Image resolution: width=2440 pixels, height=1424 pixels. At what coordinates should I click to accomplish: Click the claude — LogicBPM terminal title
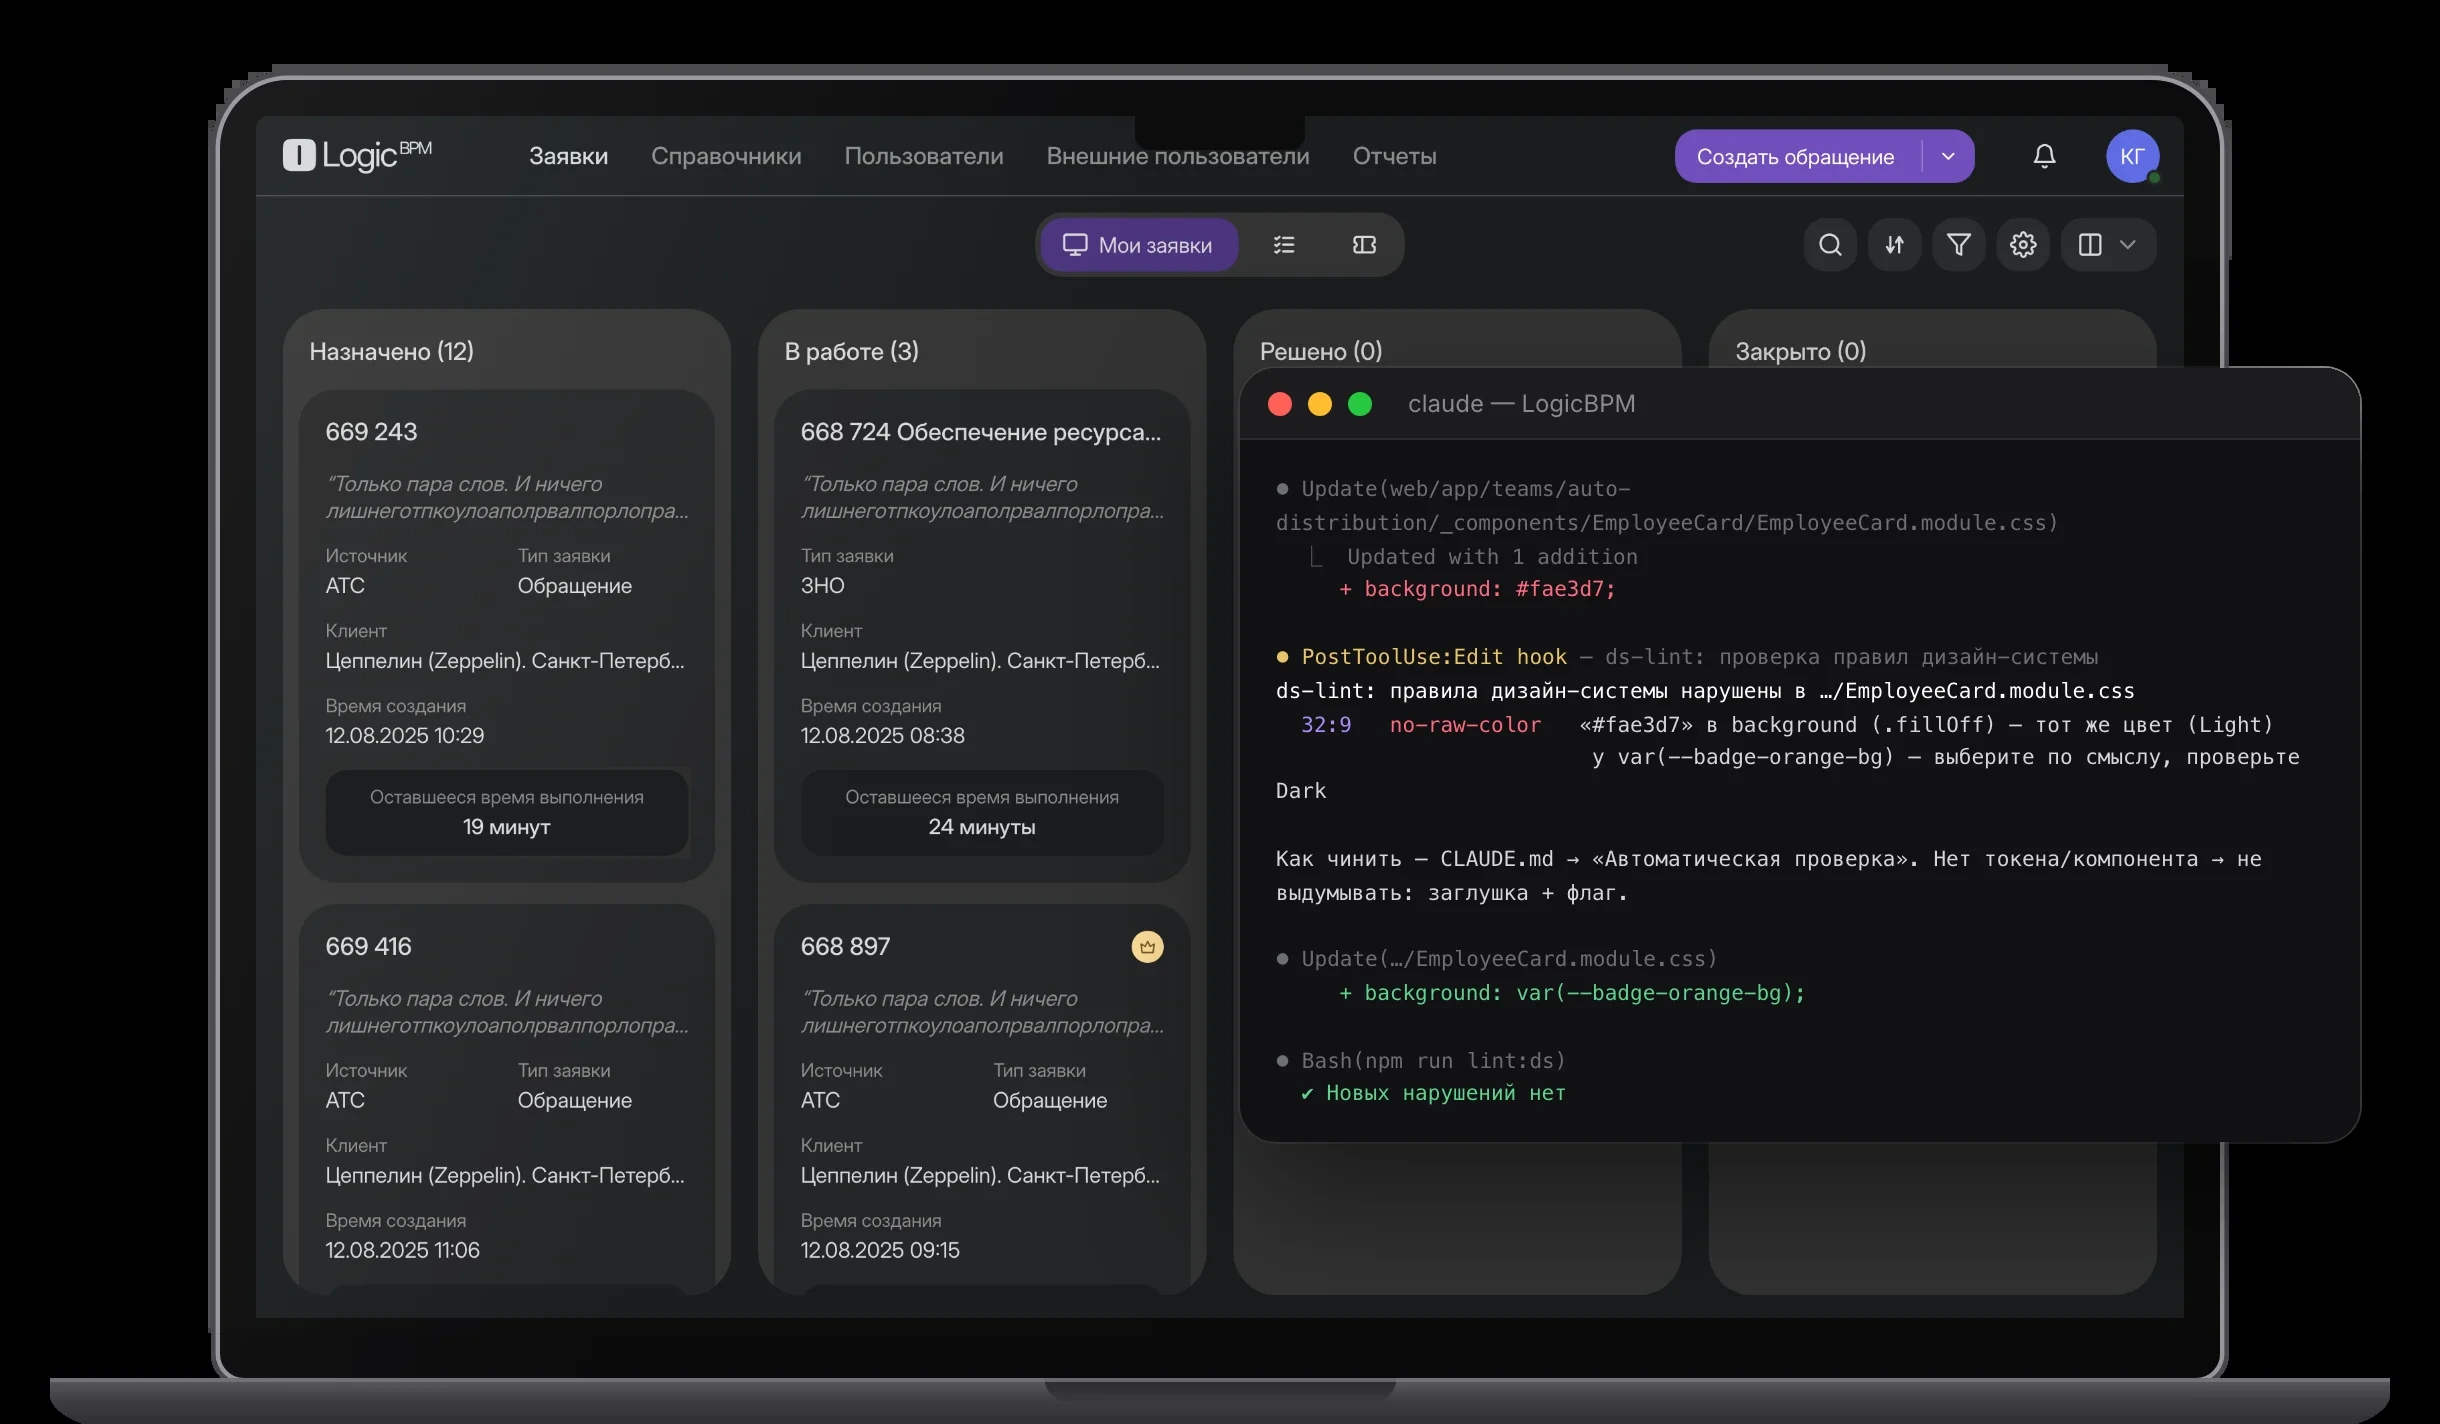[1521, 404]
